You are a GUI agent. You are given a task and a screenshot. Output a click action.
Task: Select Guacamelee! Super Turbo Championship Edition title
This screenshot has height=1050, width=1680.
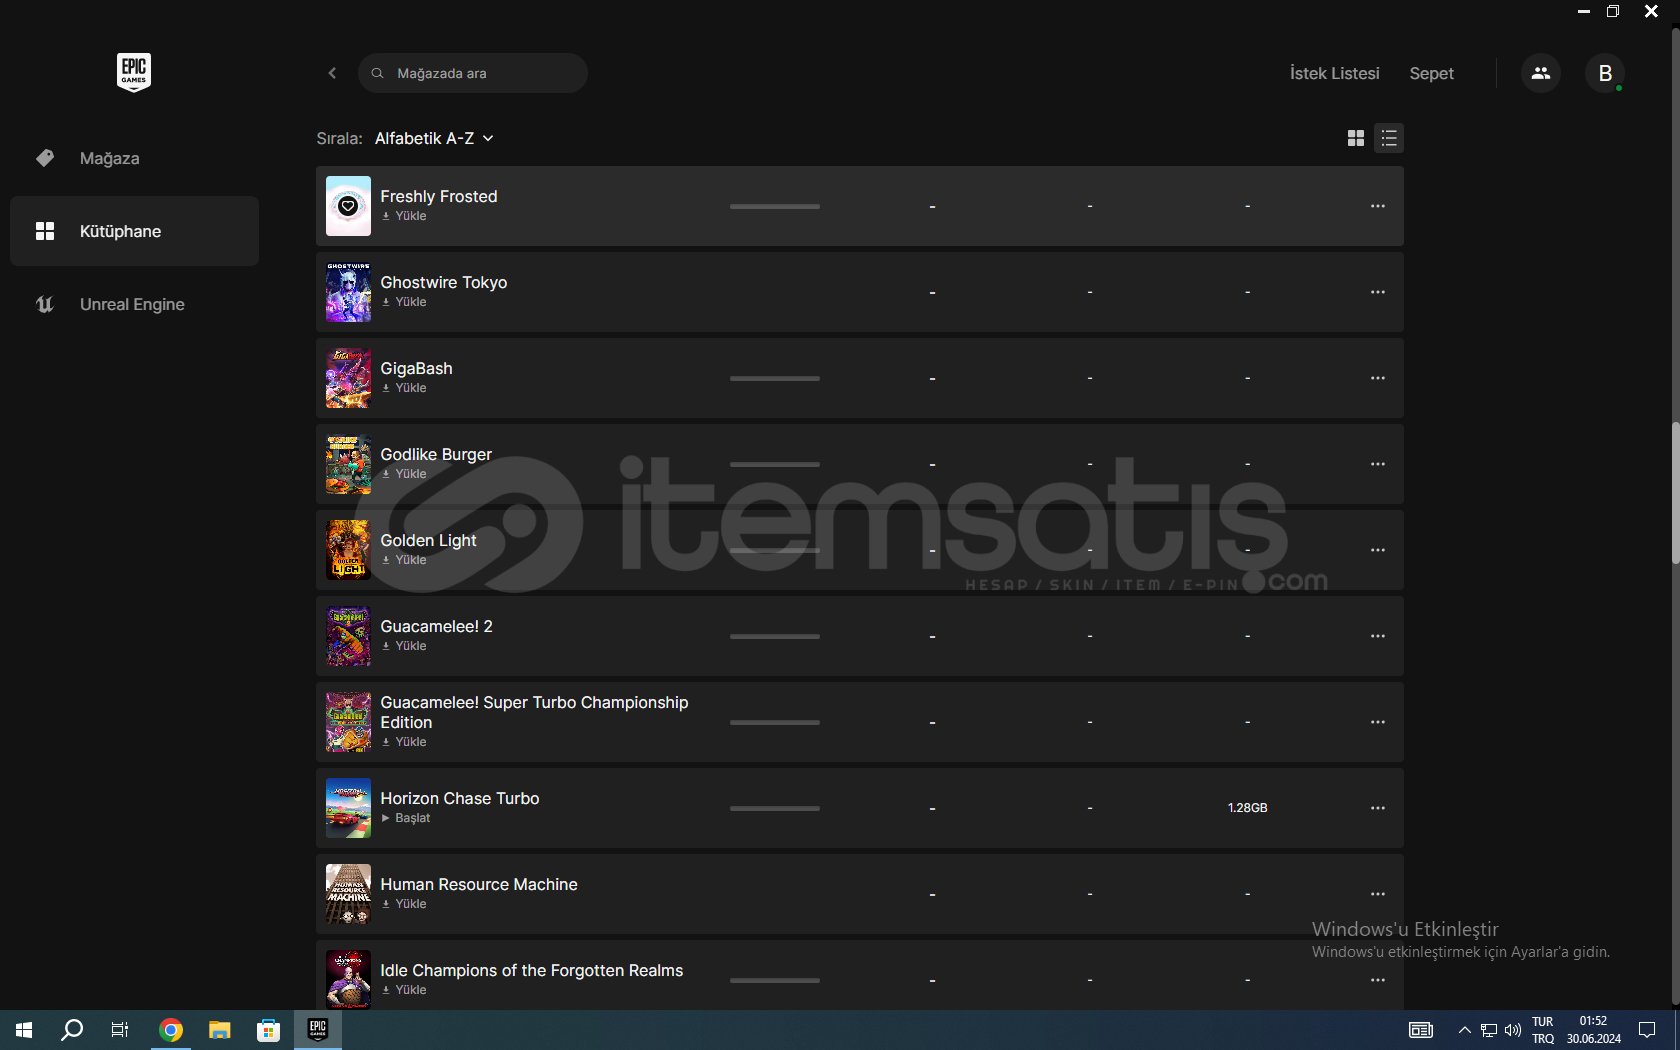pos(534,712)
